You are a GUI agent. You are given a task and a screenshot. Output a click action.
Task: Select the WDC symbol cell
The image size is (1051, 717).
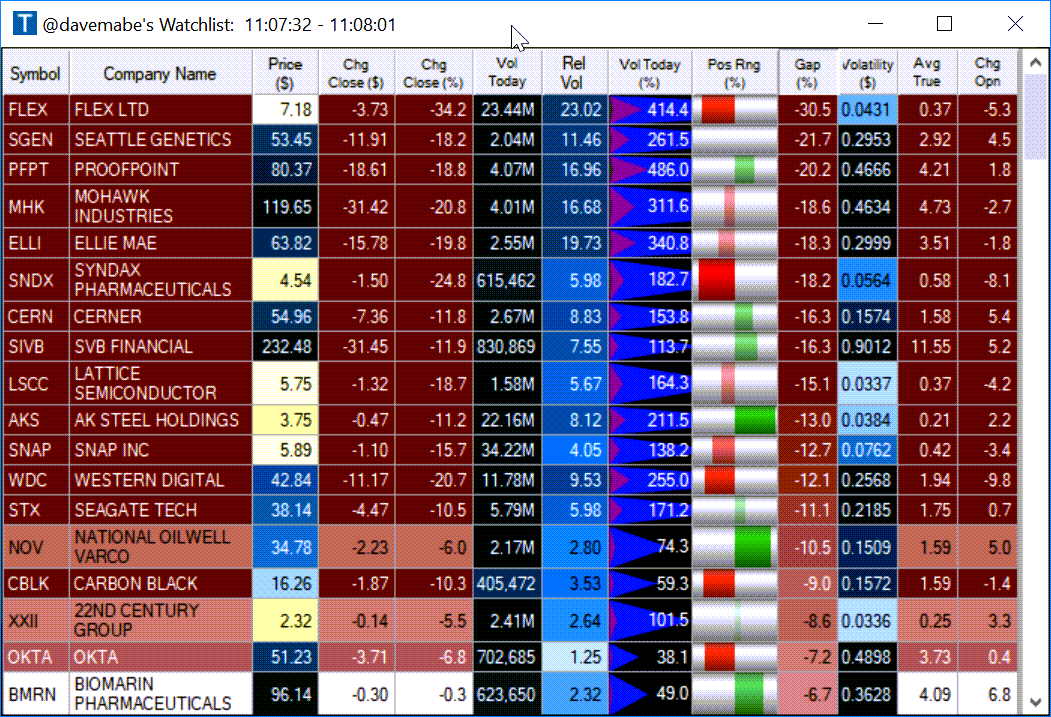pyautogui.click(x=36, y=480)
